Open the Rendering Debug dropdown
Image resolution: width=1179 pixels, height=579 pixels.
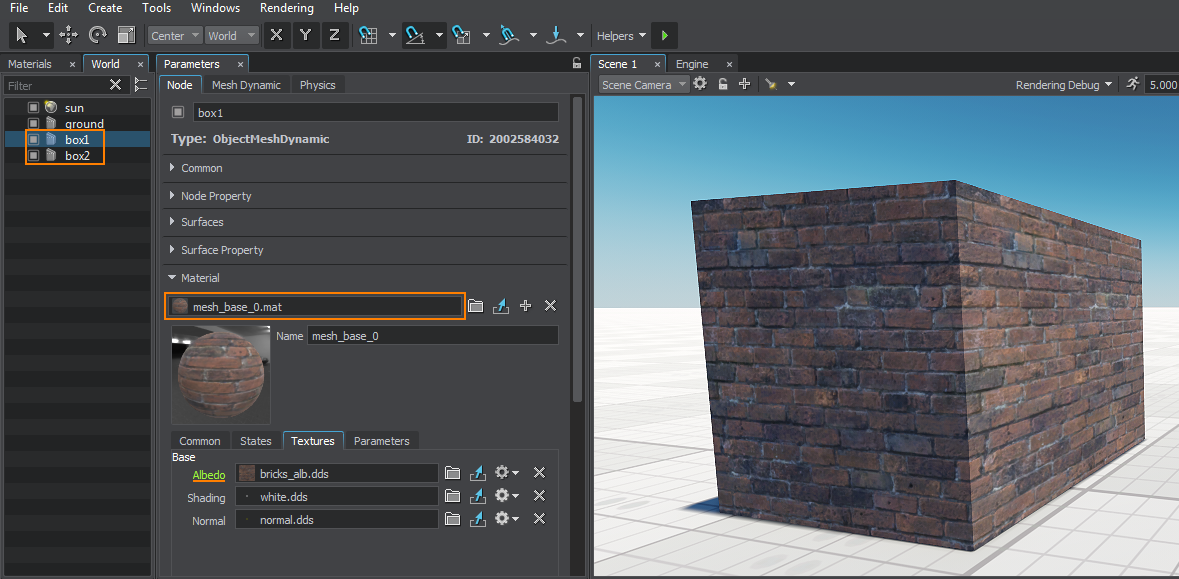(1064, 85)
